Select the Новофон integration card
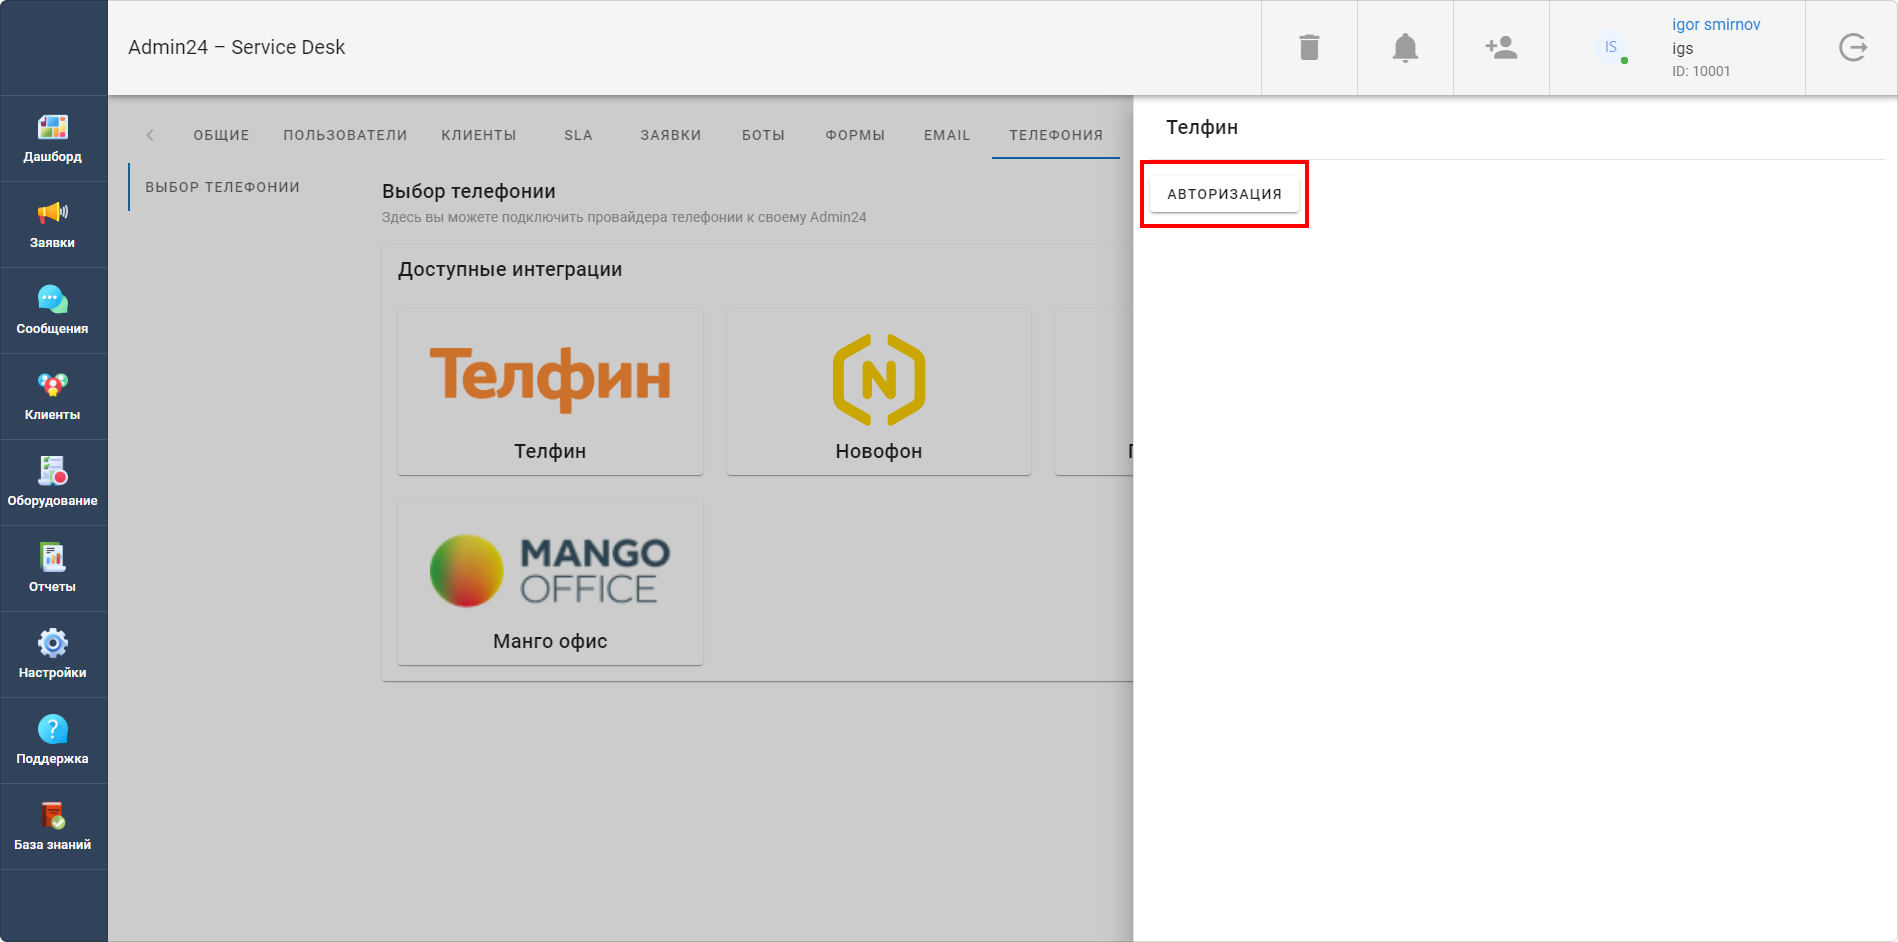The height and width of the screenshot is (942, 1898). point(878,392)
